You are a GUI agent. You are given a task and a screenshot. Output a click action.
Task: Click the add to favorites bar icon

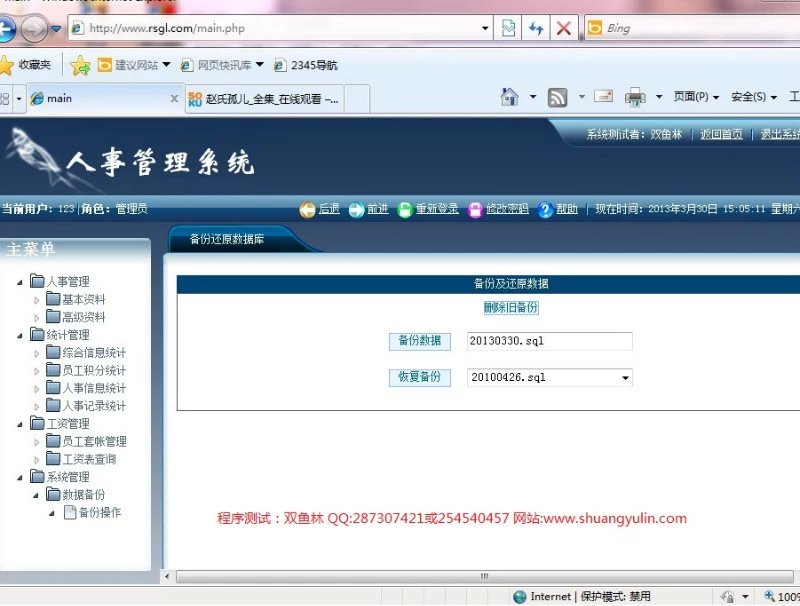click(x=80, y=65)
